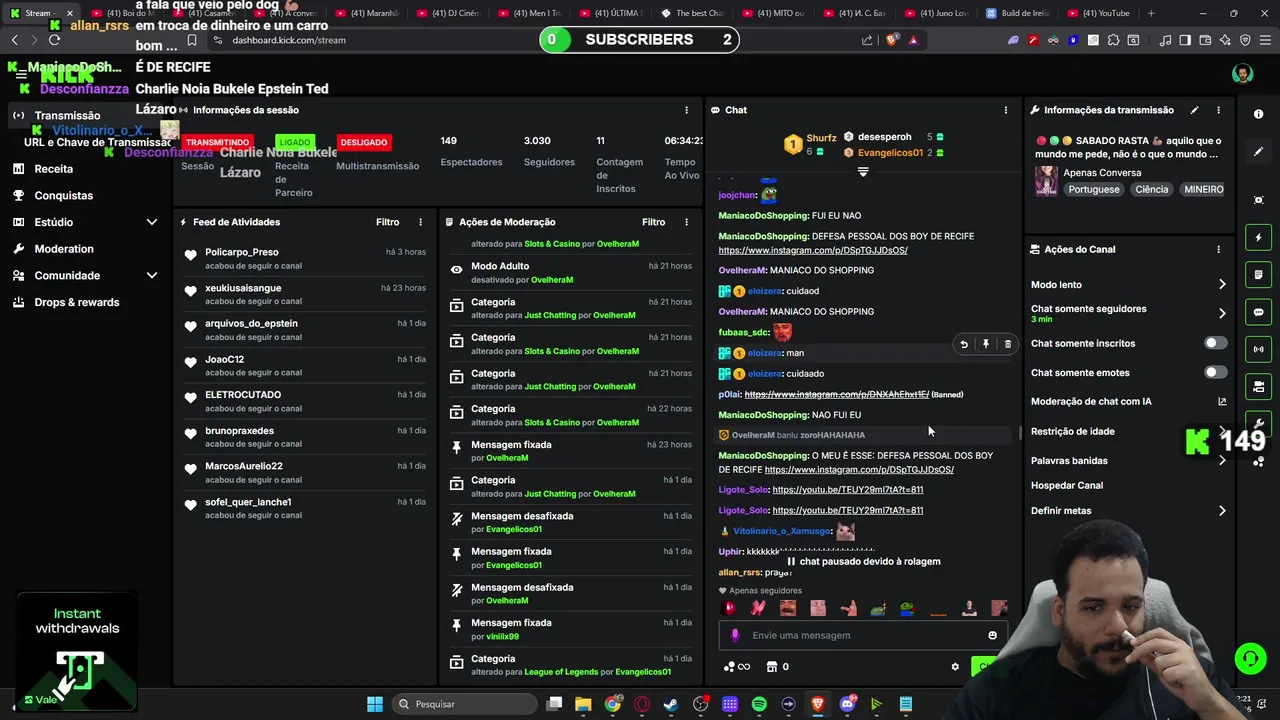The width and height of the screenshot is (1280, 720).
Task: Expand the Comunidade sidebar chevron
Action: pyautogui.click(x=152, y=275)
